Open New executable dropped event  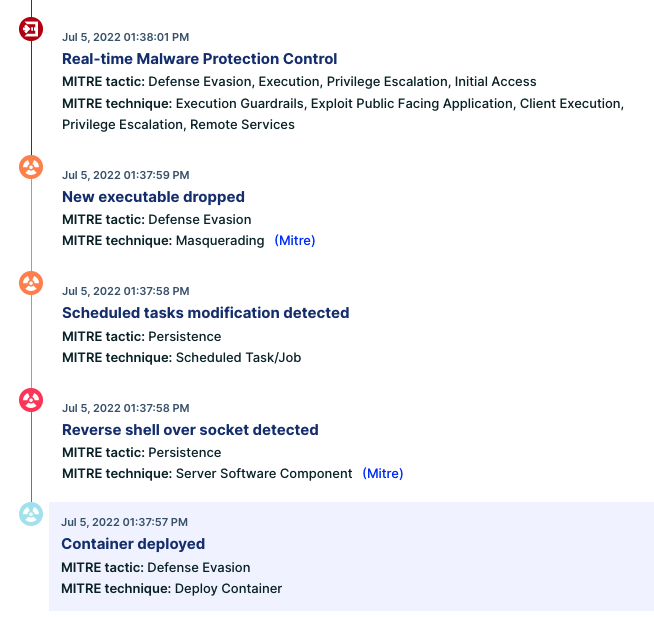[x=153, y=197]
